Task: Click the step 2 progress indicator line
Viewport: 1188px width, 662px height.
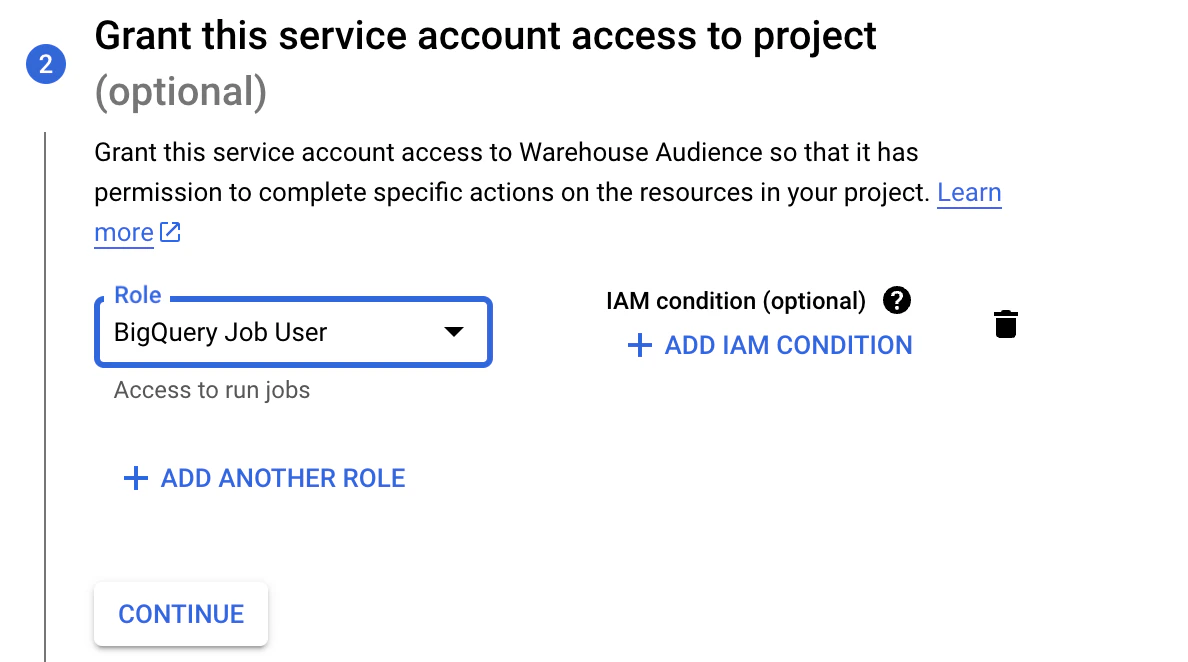Action: pos(46,390)
